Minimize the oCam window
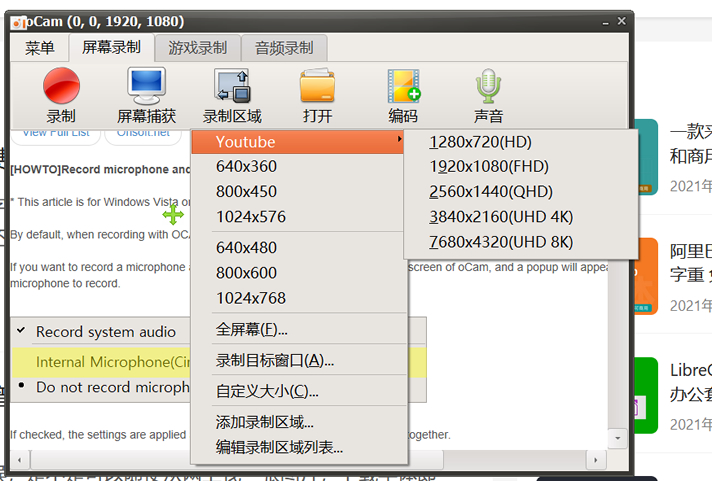This screenshot has width=712, height=481. point(605,22)
